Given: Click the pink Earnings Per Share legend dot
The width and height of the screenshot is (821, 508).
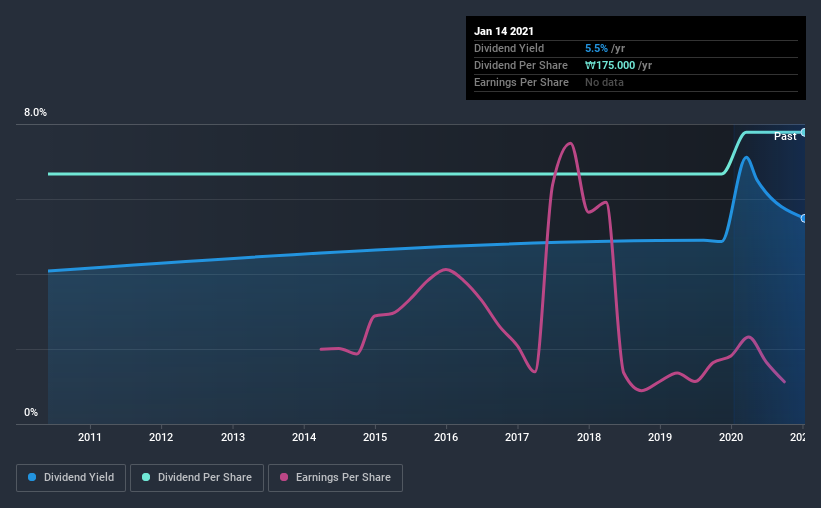Looking at the screenshot, I should [x=284, y=477].
